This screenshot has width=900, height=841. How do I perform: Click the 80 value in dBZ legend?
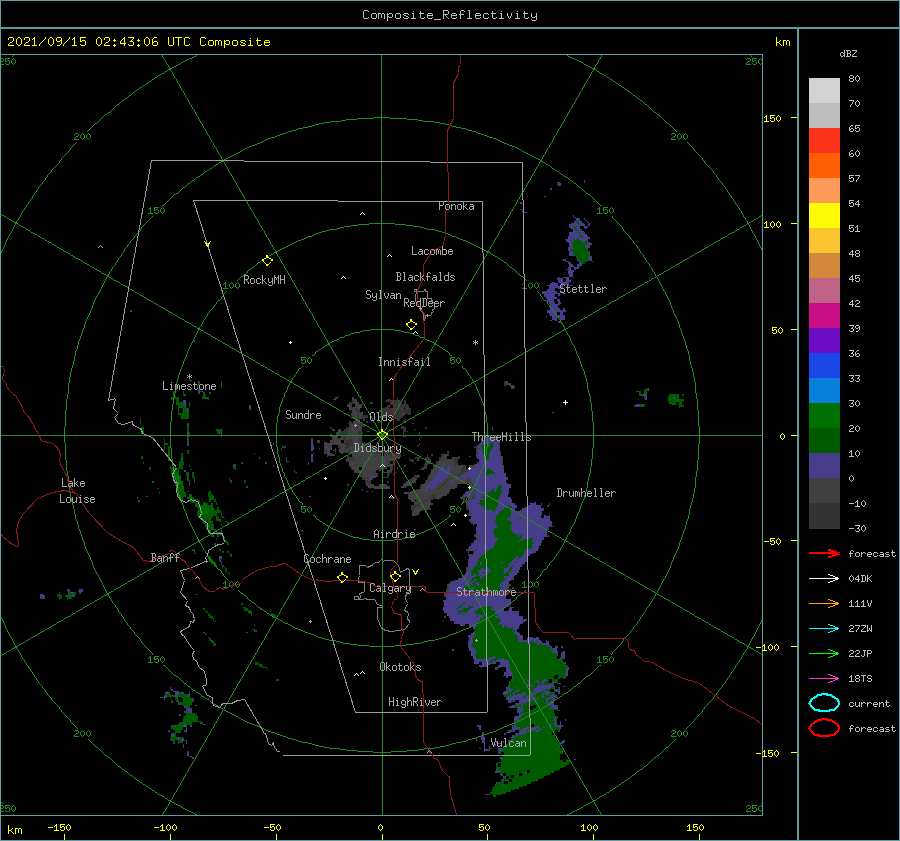(x=854, y=79)
